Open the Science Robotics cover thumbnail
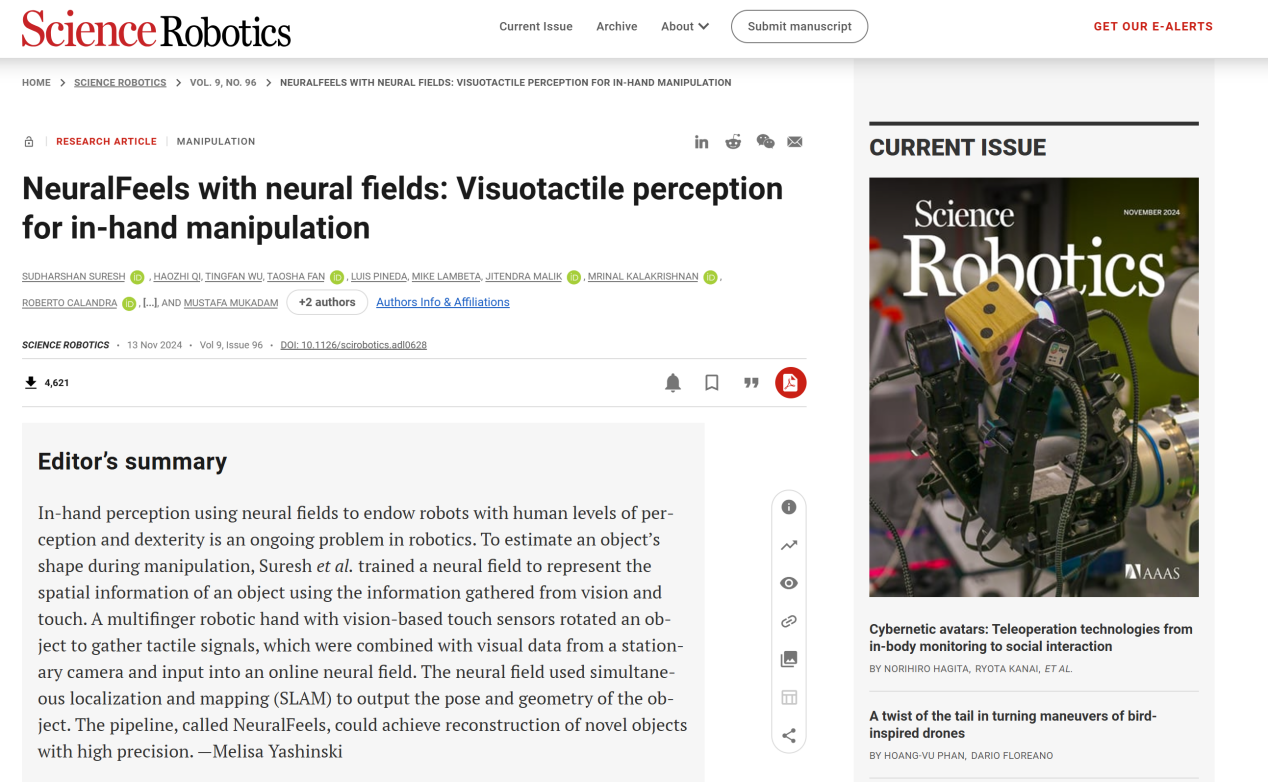 (x=1034, y=387)
